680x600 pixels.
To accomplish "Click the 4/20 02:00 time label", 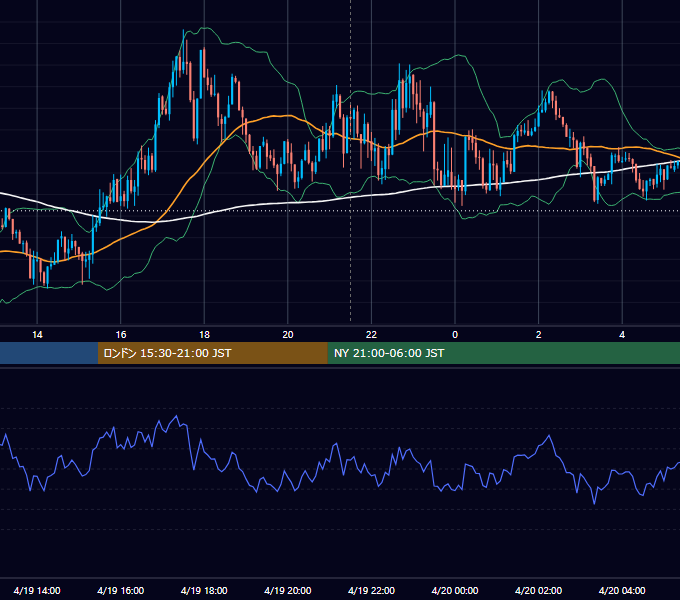I will (538, 590).
